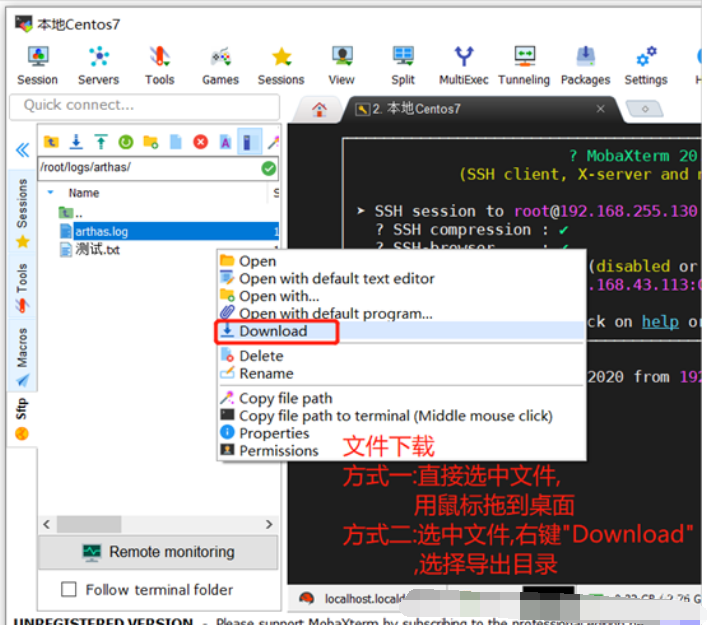Click the Session toolbar icon

37,64
